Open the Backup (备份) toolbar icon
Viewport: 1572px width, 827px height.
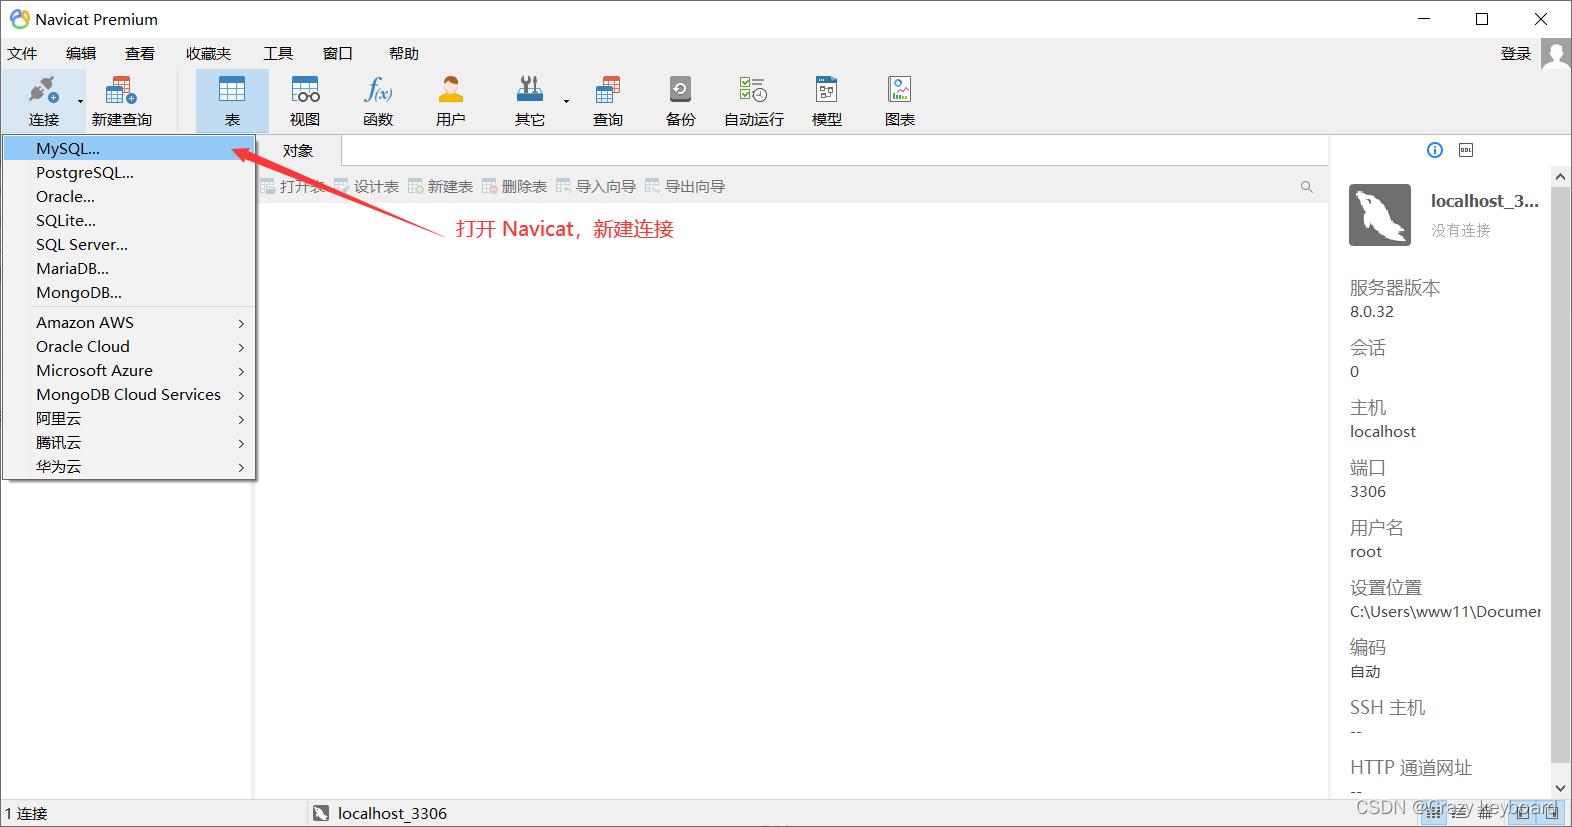coord(681,100)
